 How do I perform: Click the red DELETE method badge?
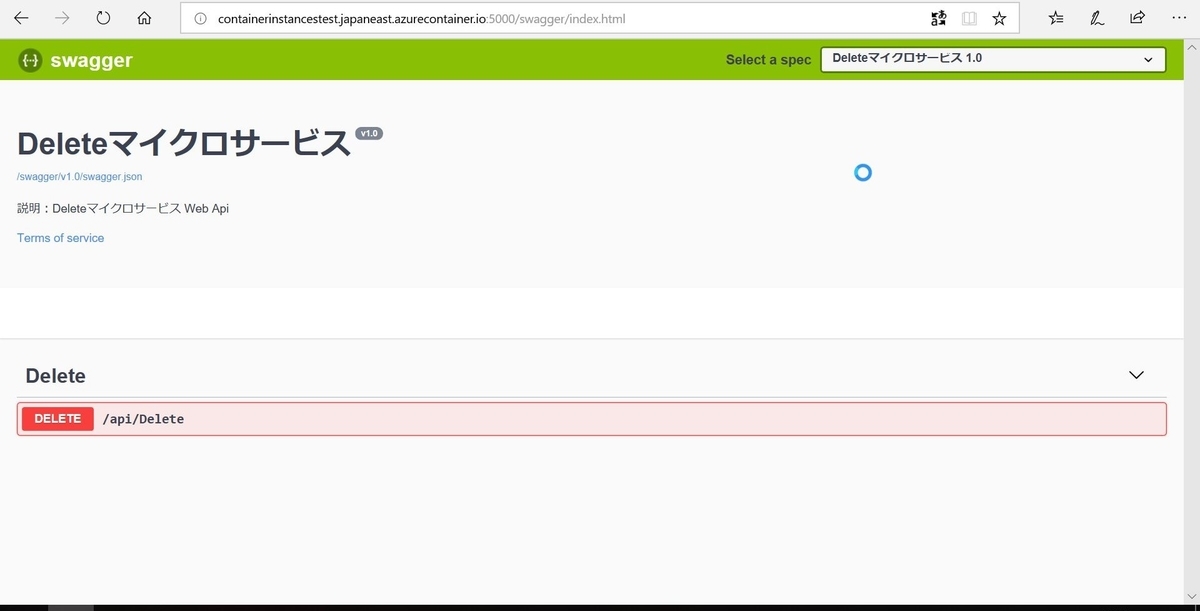[x=56, y=418]
